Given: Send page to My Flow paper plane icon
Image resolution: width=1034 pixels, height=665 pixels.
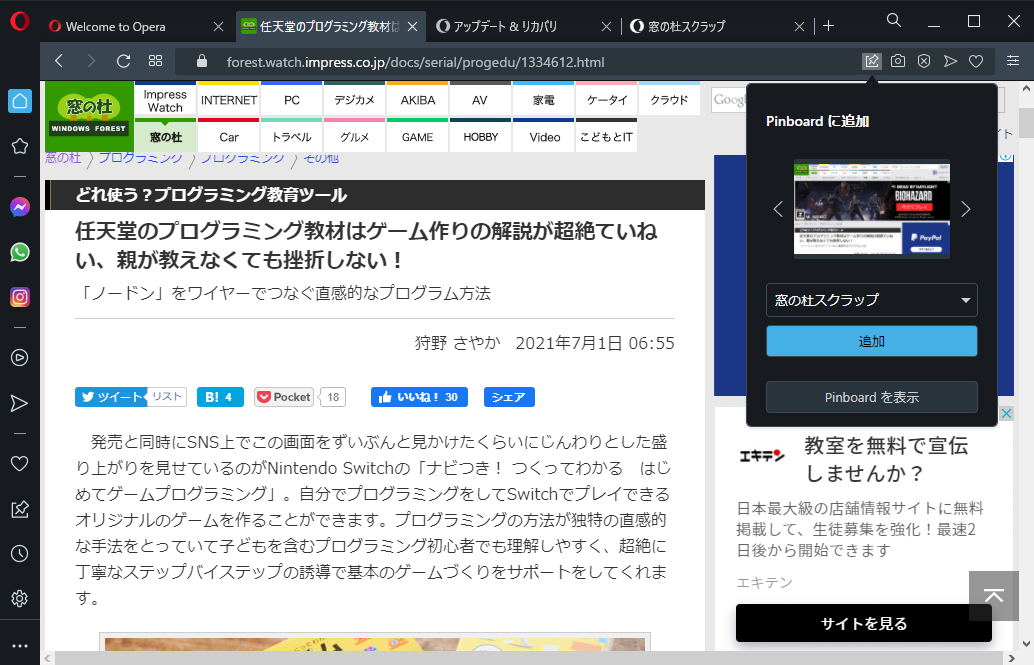Looking at the screenshot, I should click(x=949, y=60).
